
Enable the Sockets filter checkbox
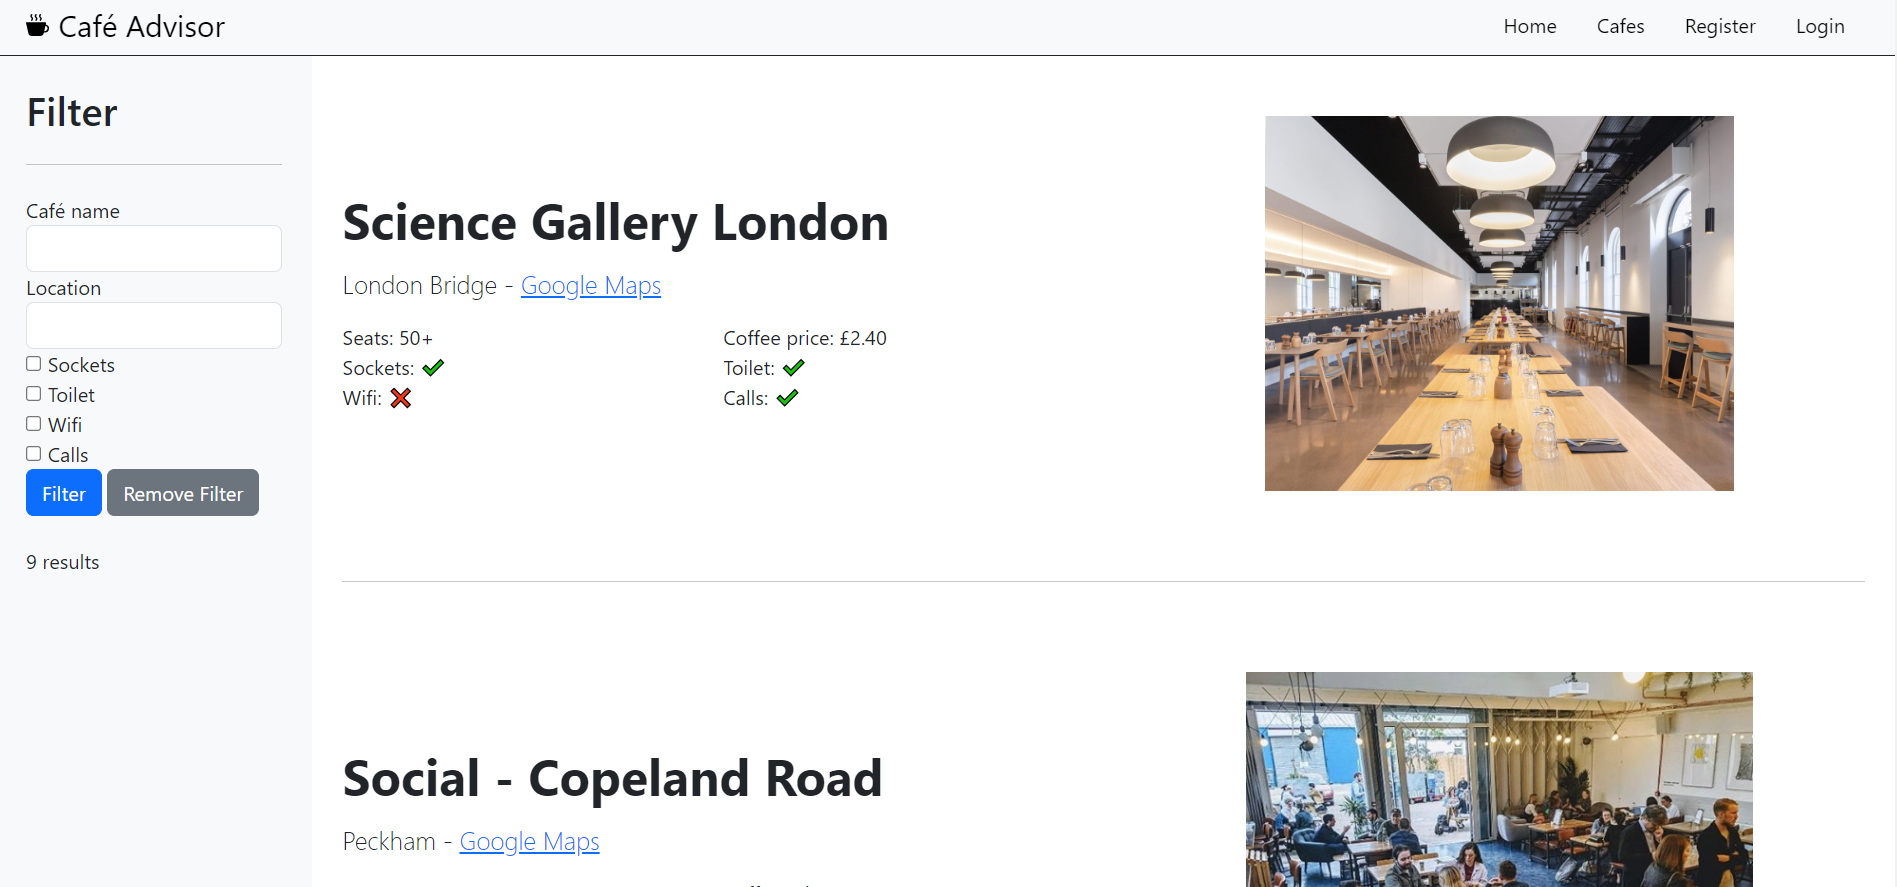coord(34,364)
